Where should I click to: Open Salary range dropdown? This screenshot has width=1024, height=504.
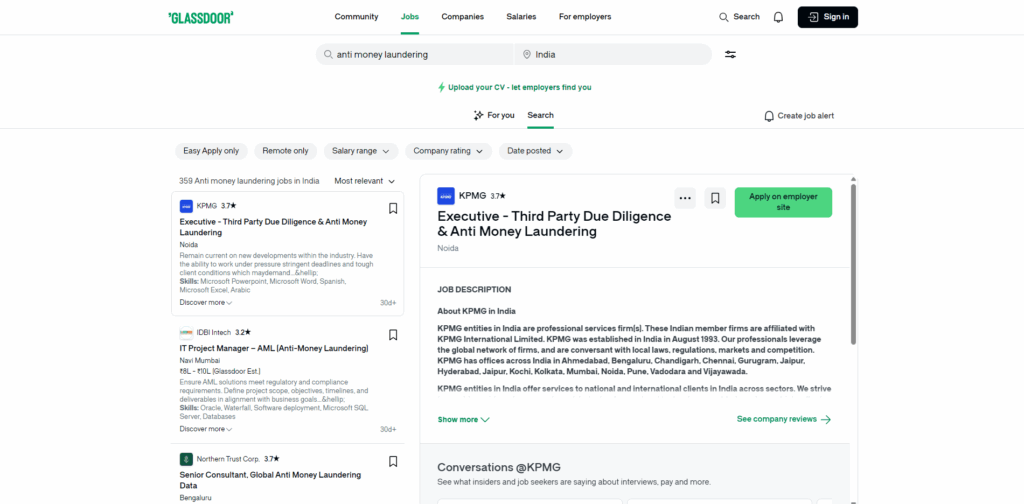[x=361, y=151]
